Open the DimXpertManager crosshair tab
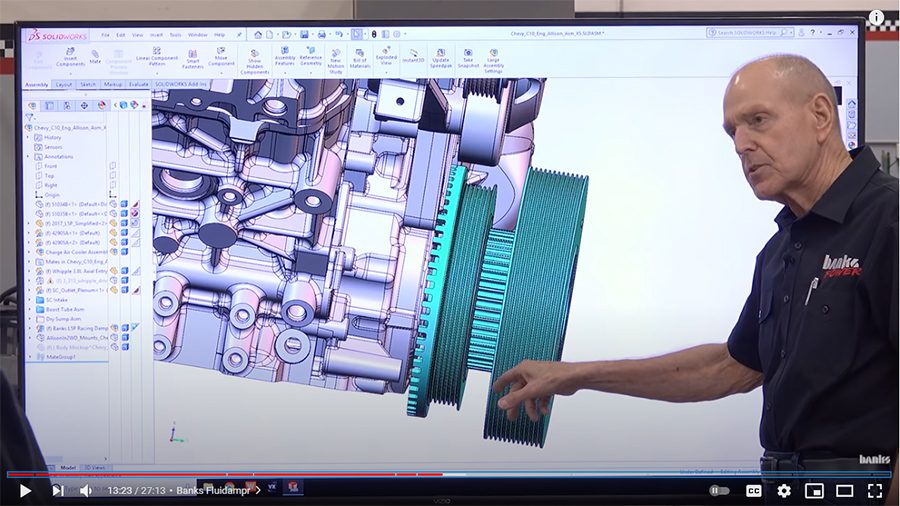The width and height of the screenshot is (900, 506). (x=84, y=106)
